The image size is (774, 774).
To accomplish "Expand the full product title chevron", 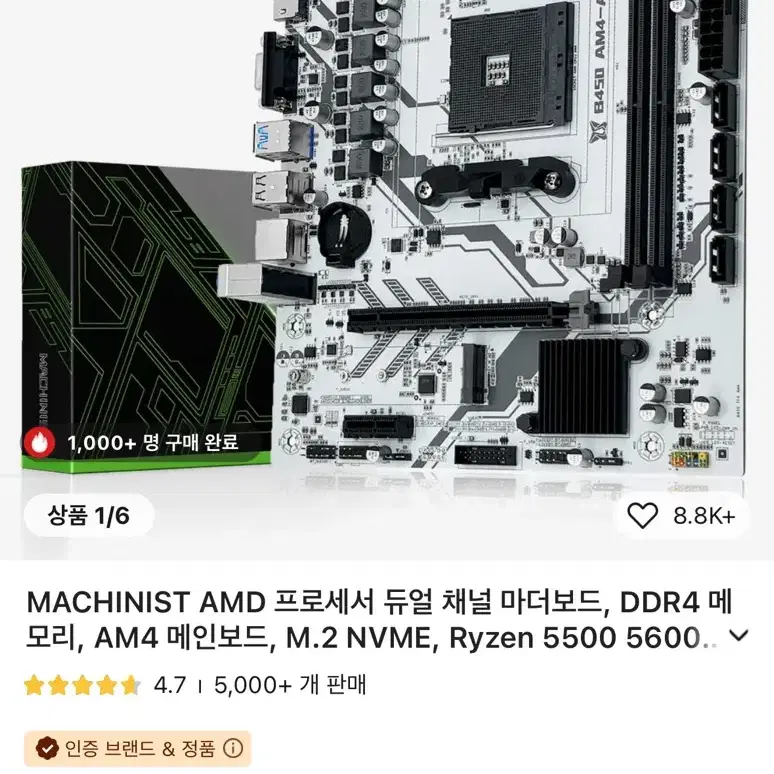I will click(x=738, y=635).
